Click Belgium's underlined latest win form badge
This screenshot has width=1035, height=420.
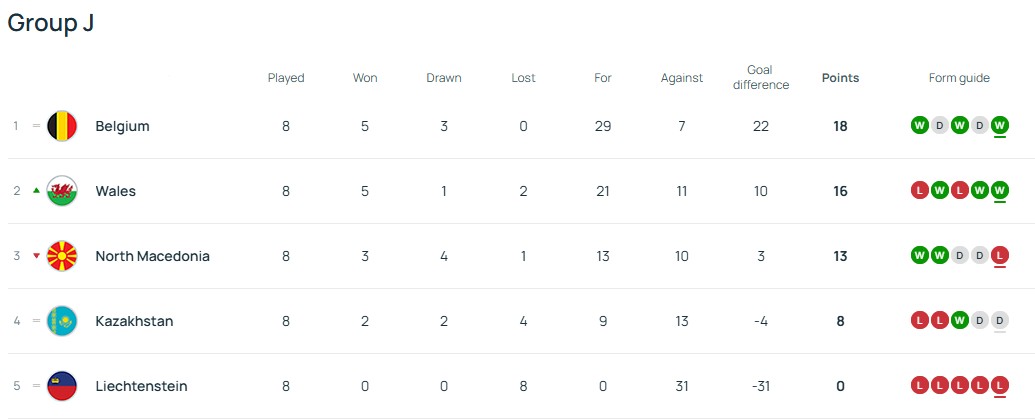click(1000, 126)
